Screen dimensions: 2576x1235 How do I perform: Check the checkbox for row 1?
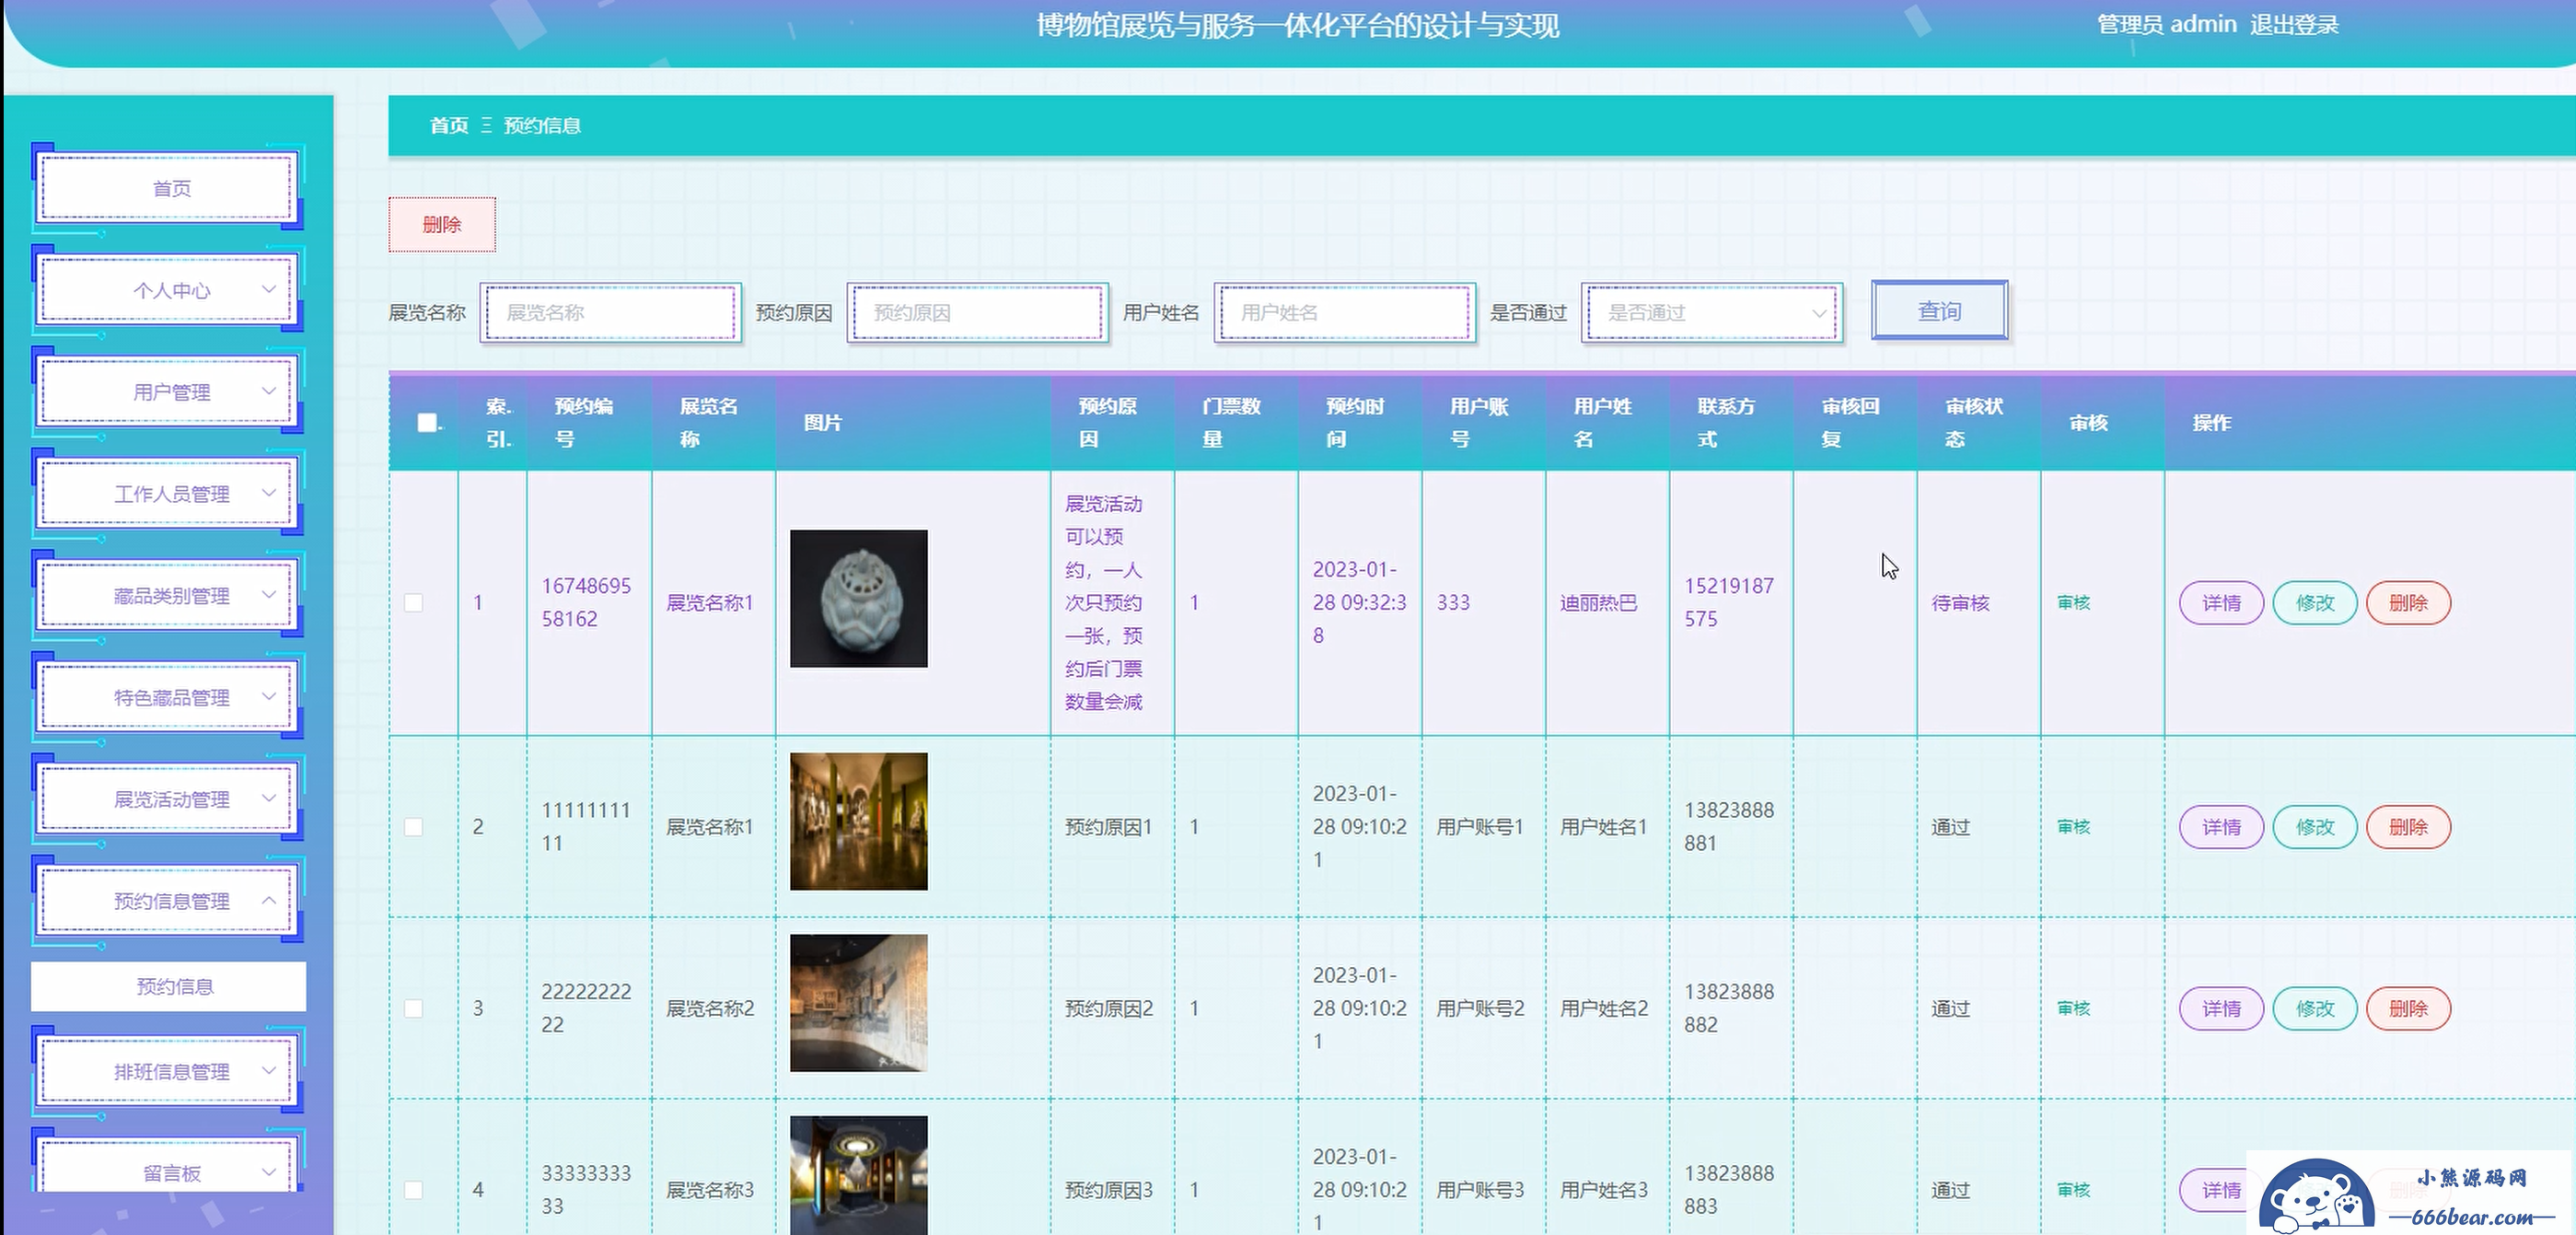pyautogui.click(x=413, y=603)
